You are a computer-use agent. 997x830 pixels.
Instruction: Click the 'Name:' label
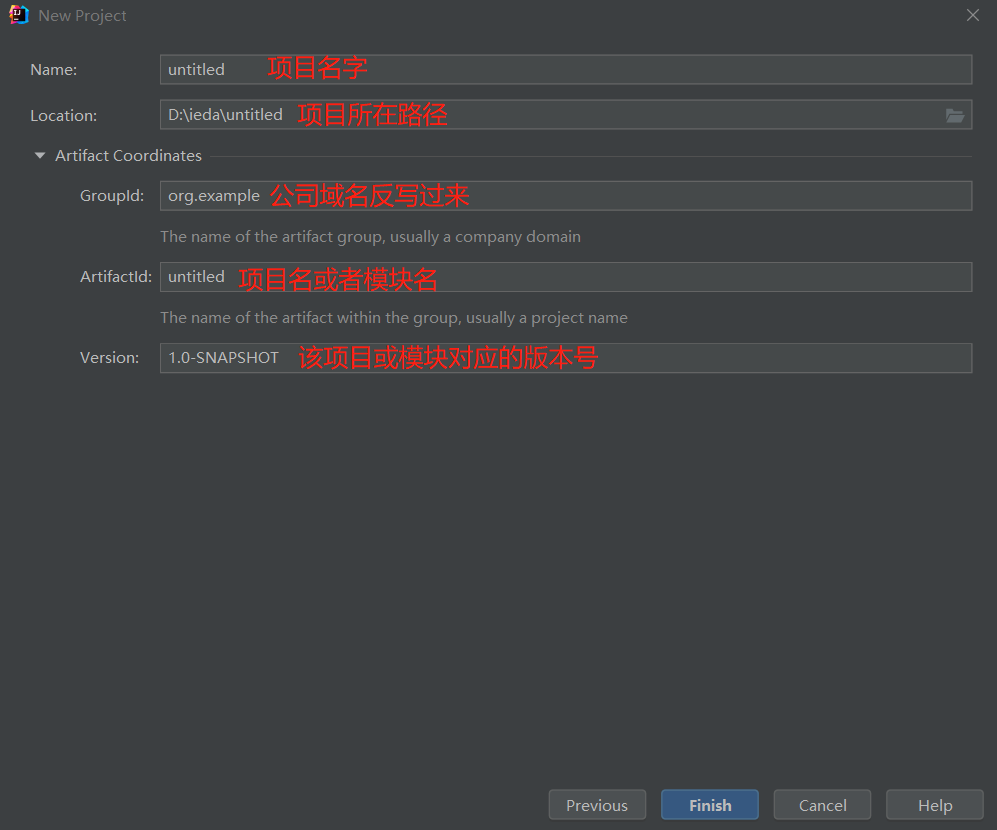point(53,69)
